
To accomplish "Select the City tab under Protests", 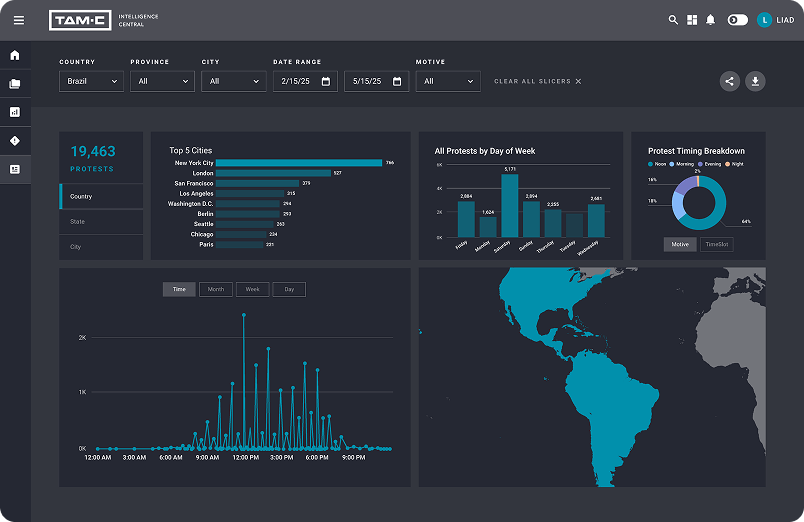I will pyautogui.click(x=101, y=246).
